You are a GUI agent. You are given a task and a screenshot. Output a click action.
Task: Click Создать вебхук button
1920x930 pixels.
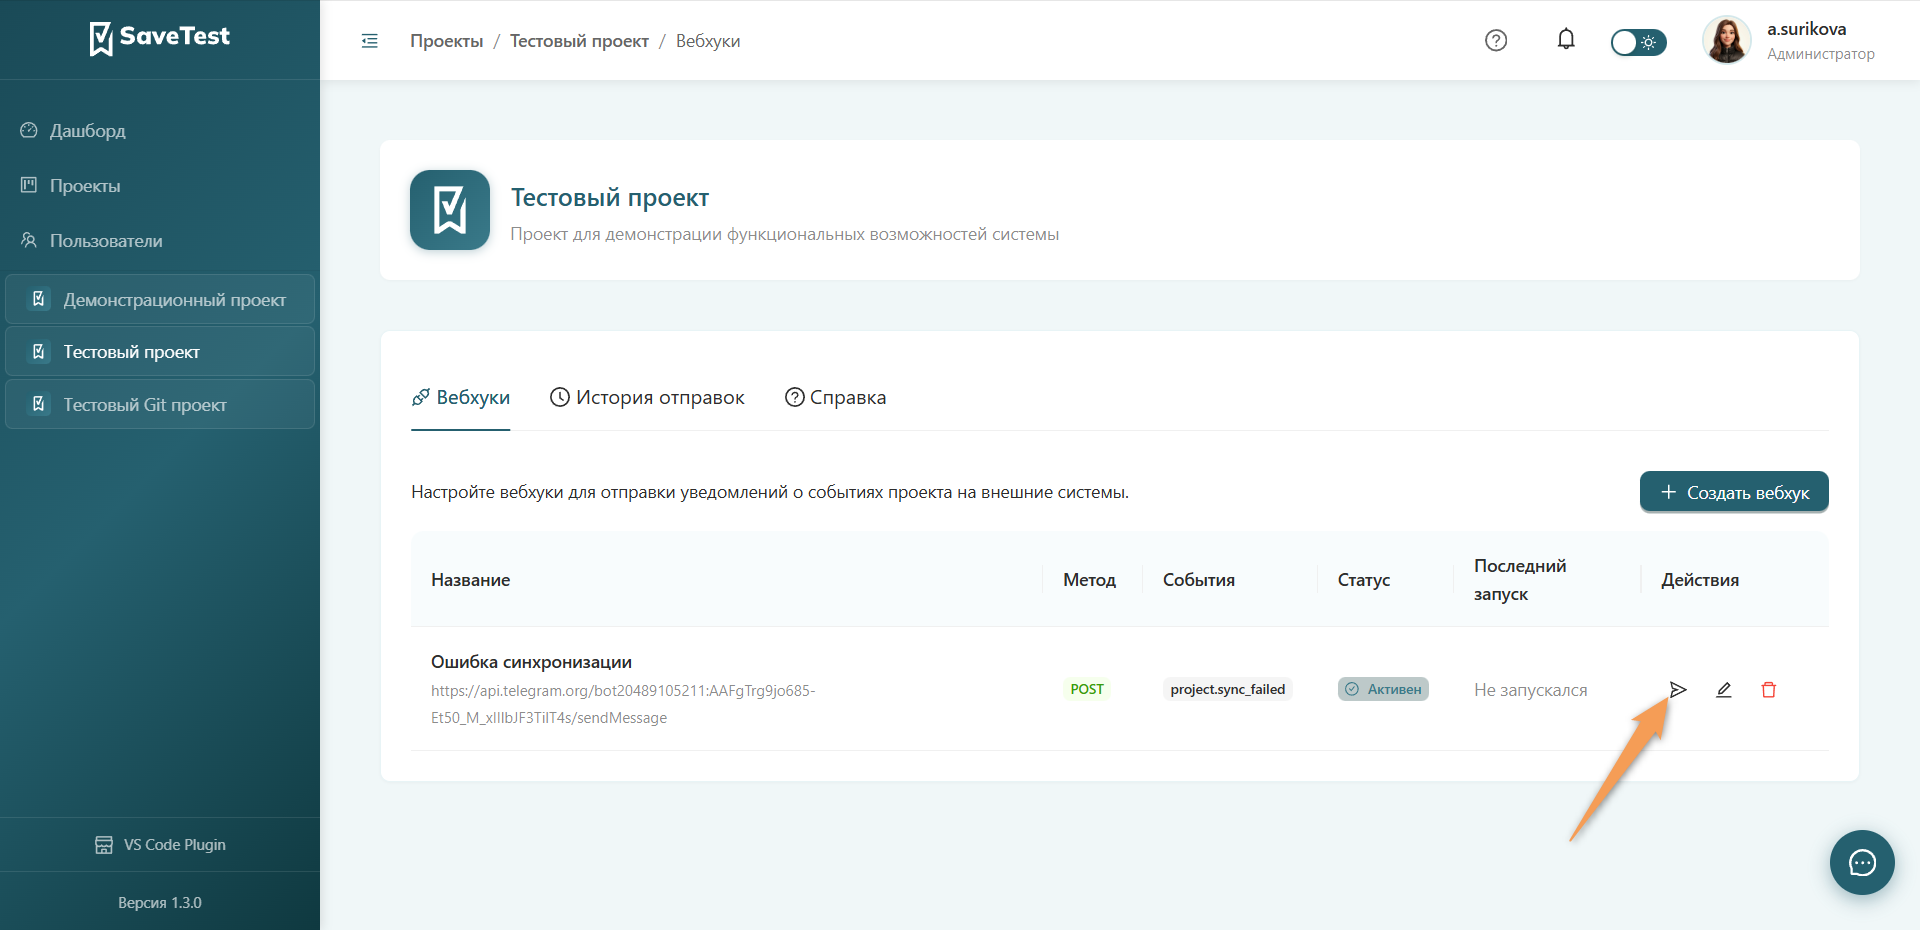click(1734, 492)
